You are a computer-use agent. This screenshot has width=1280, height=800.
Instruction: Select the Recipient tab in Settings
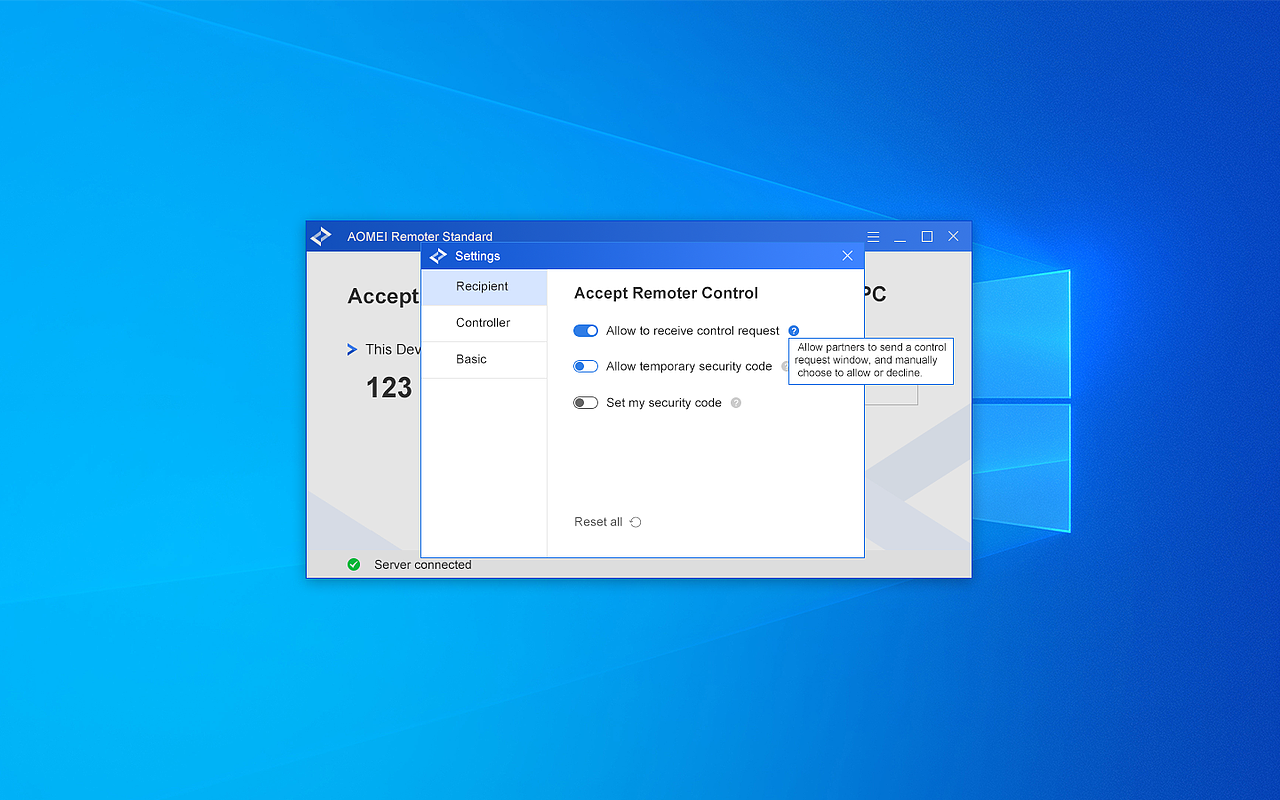484,287
